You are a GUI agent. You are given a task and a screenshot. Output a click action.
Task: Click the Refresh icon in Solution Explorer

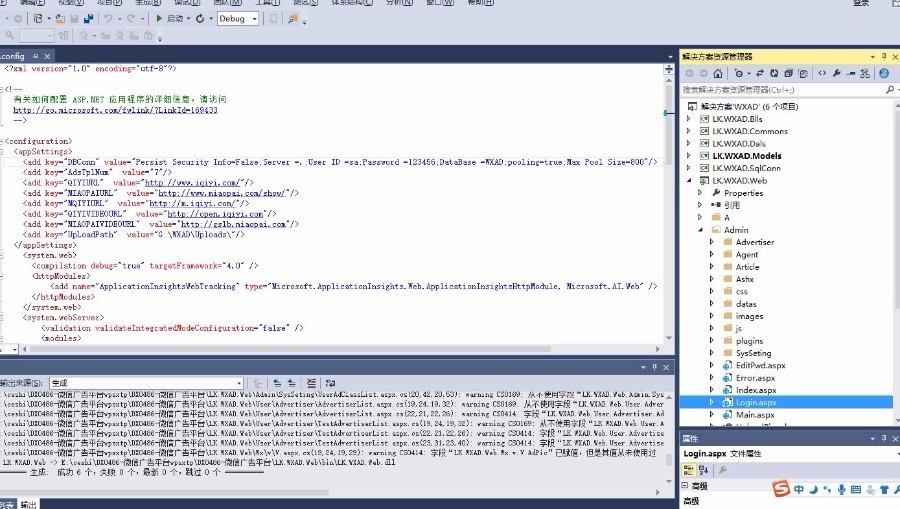(774, 73)
